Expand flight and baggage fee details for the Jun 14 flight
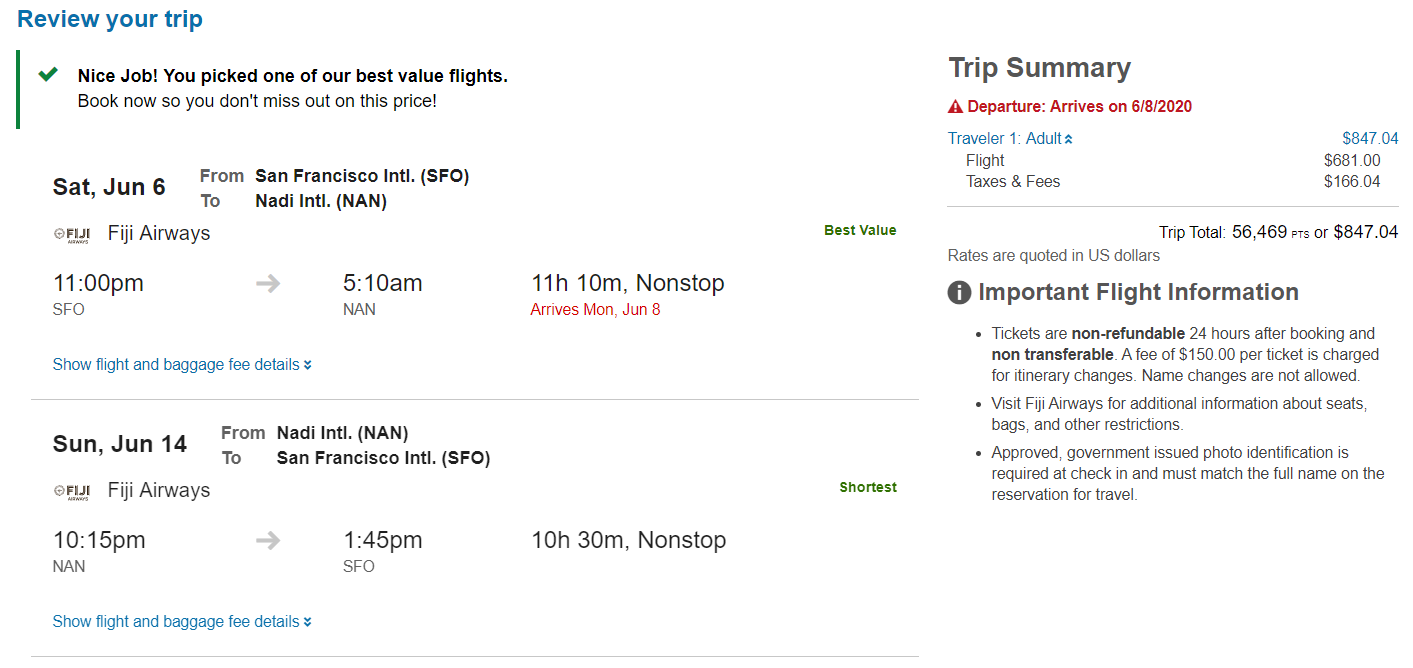The height and width of the screenshot is (668, 1413). (182, 622)
